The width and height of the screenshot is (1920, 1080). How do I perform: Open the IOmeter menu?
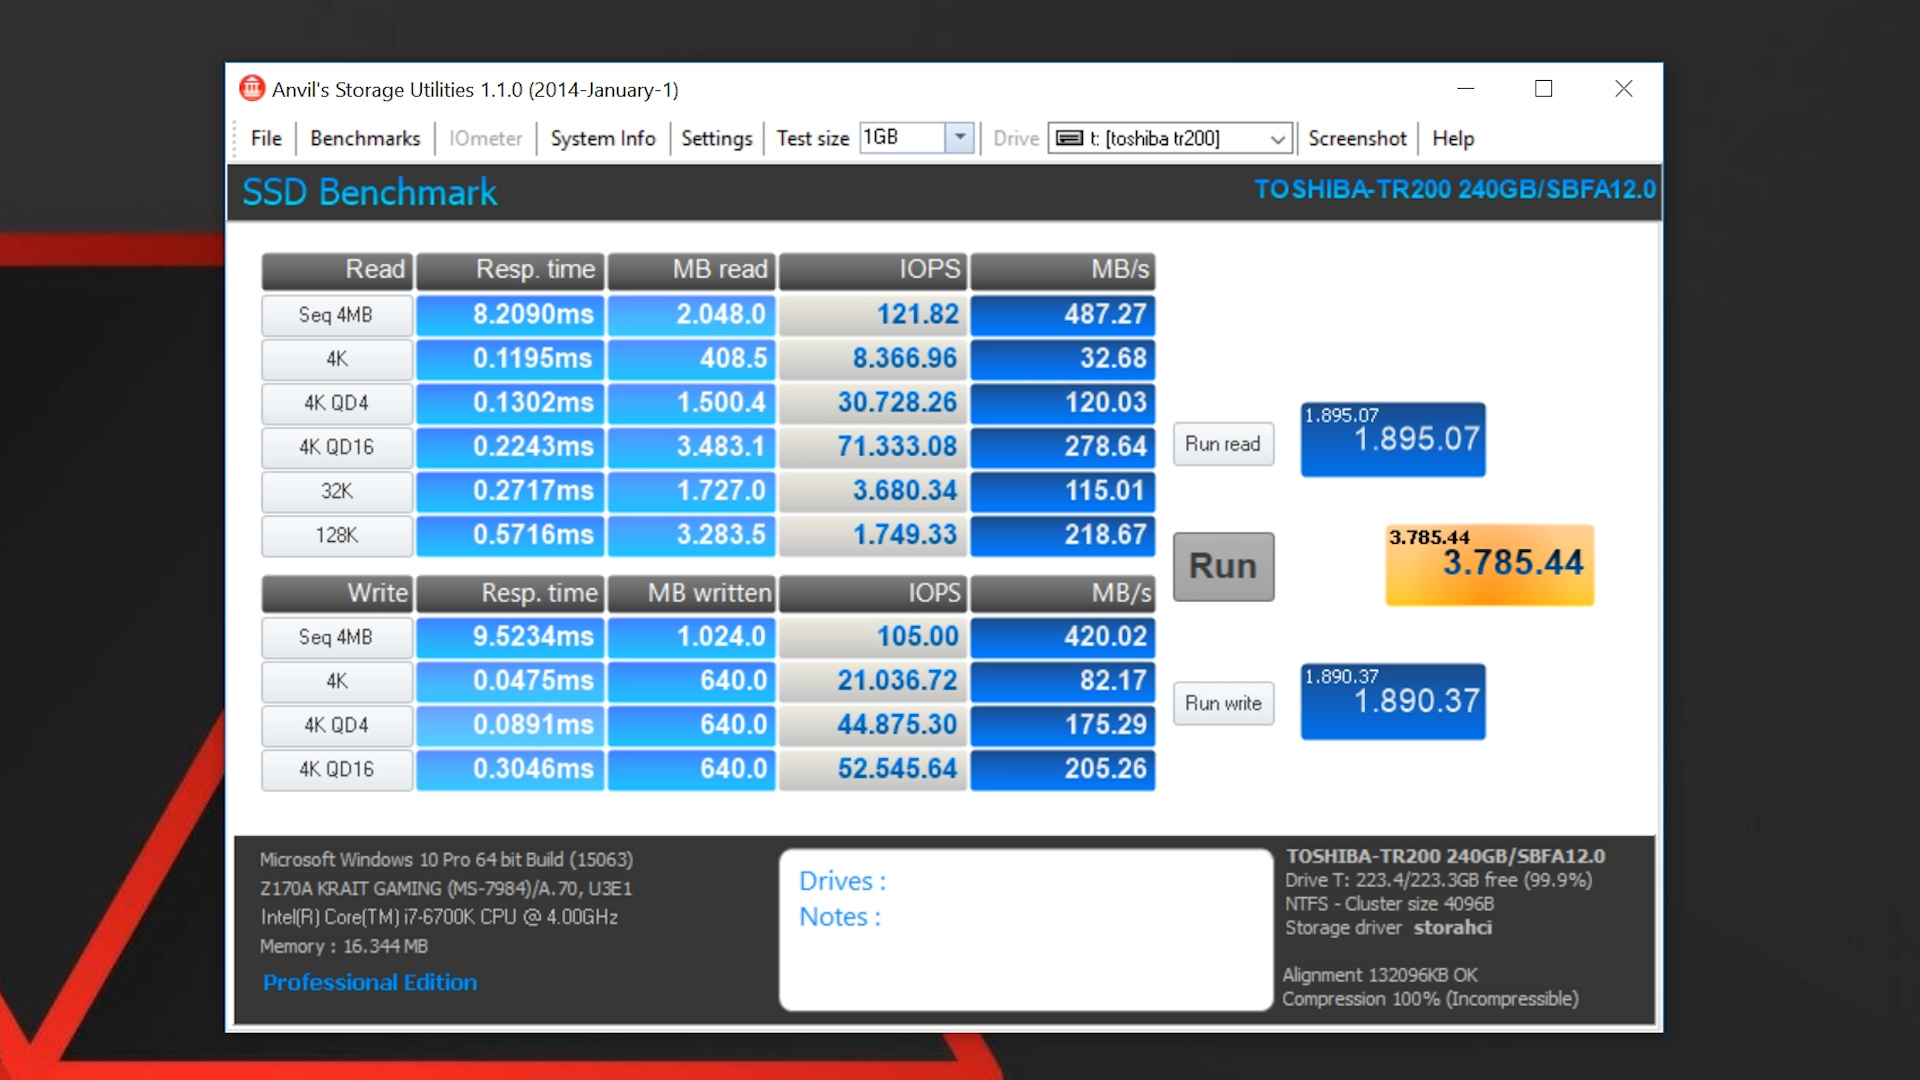pos(485,138)
